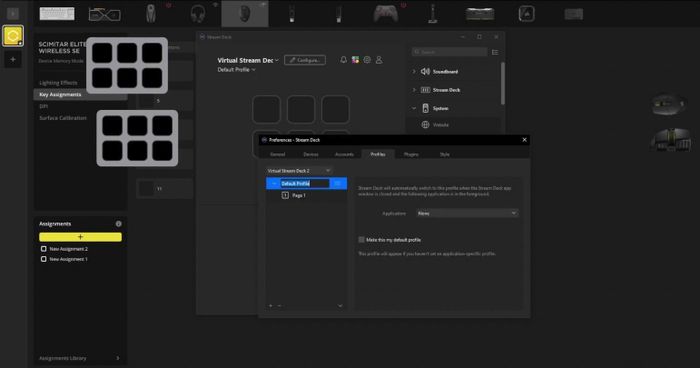Switch to the Plugins preferences tab

coord(411,154)
